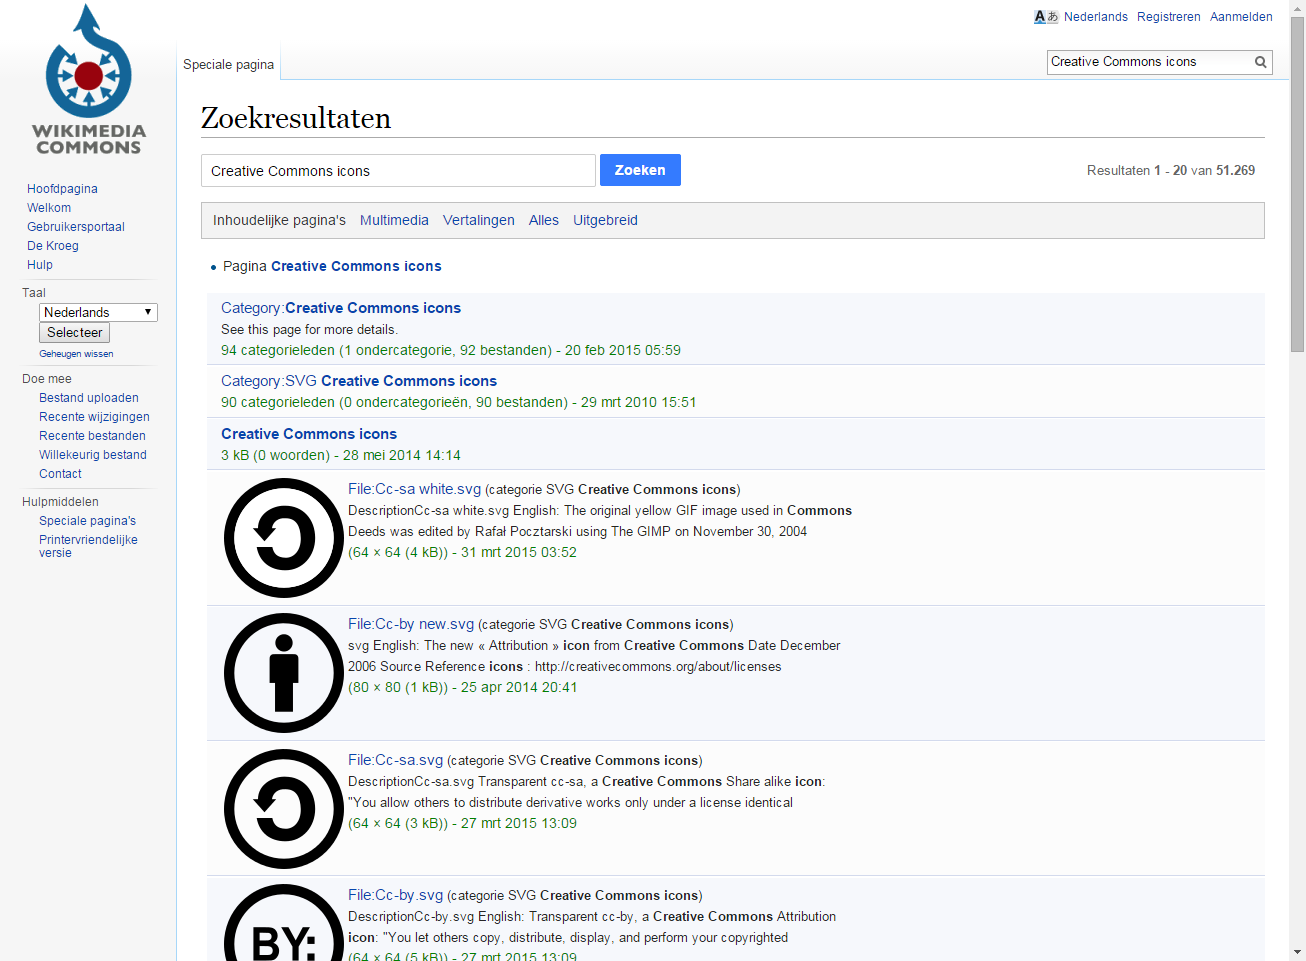
Task: Open Hoofdpagina in the sidebar
Action: [x=62, y=189]
